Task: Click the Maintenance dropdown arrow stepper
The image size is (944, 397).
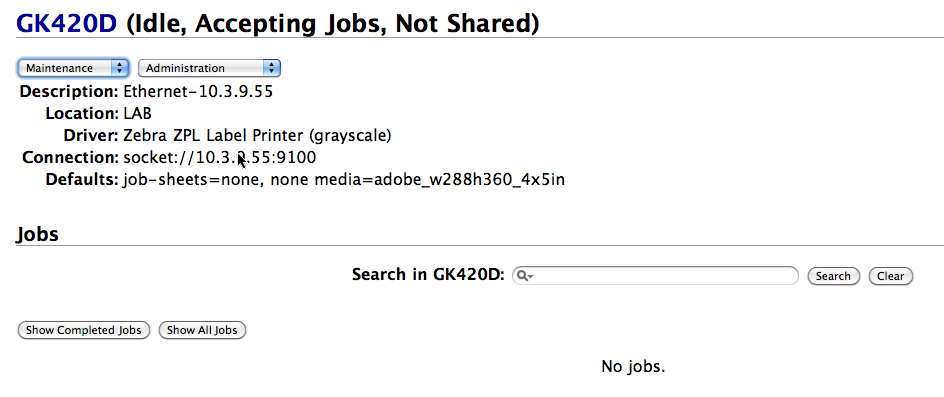Action: tap(120, 68)
